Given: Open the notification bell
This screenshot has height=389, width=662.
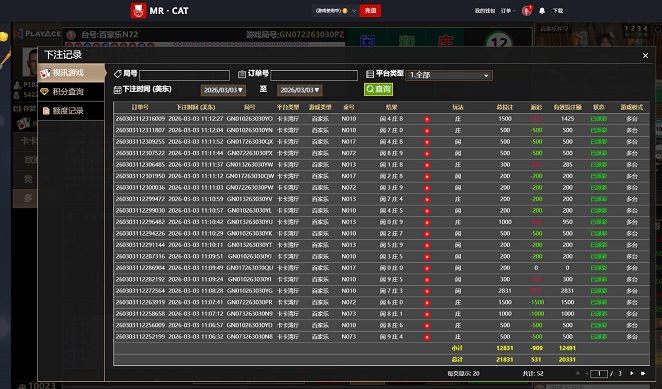Looking at the screenshot, I should coord(542,11).
